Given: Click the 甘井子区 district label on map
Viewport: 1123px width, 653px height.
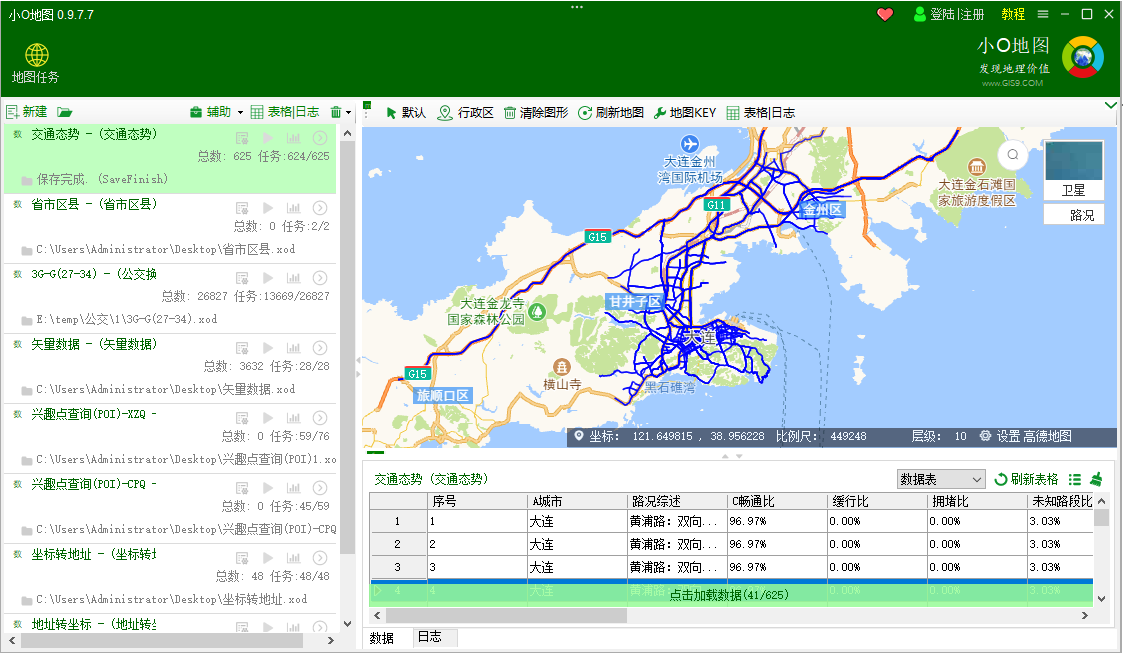Looking at the screenshot, I should point(635,302).
